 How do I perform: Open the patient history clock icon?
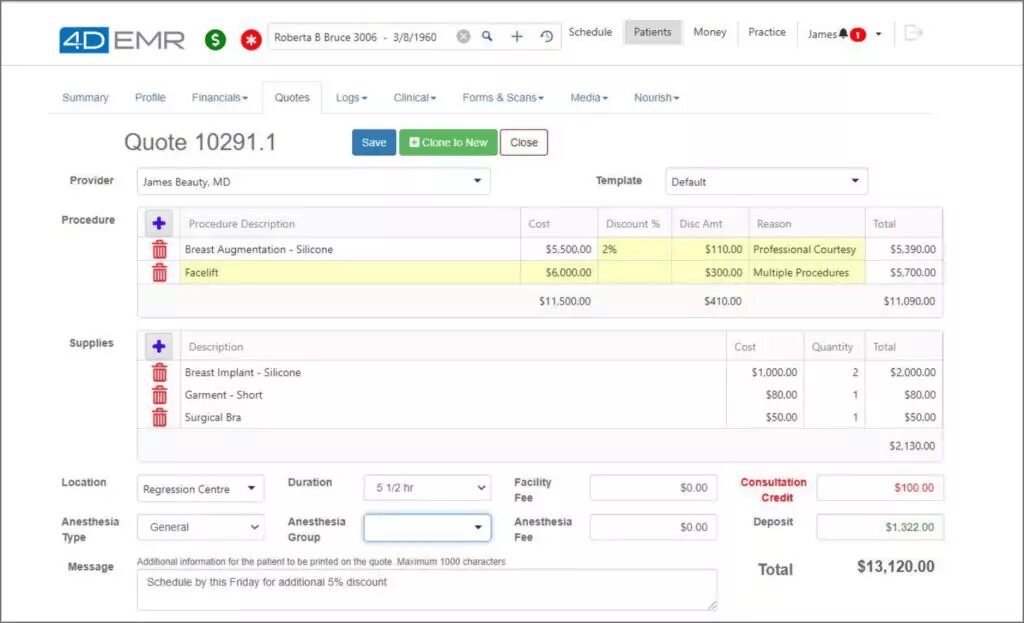point(546,37)
